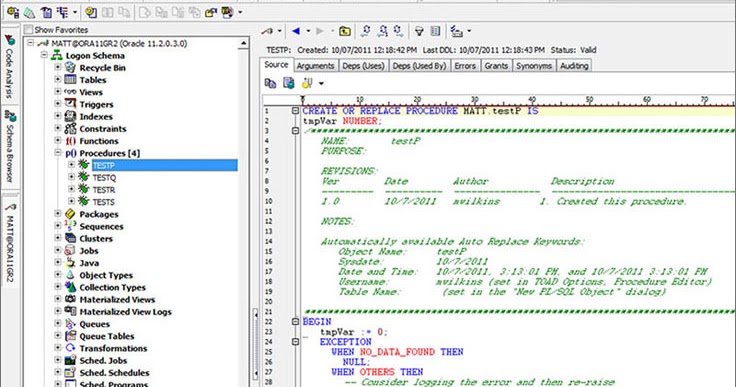Screen dimensions: 736x387
Task: Click the blue back arrow
Action: (296, 31)
